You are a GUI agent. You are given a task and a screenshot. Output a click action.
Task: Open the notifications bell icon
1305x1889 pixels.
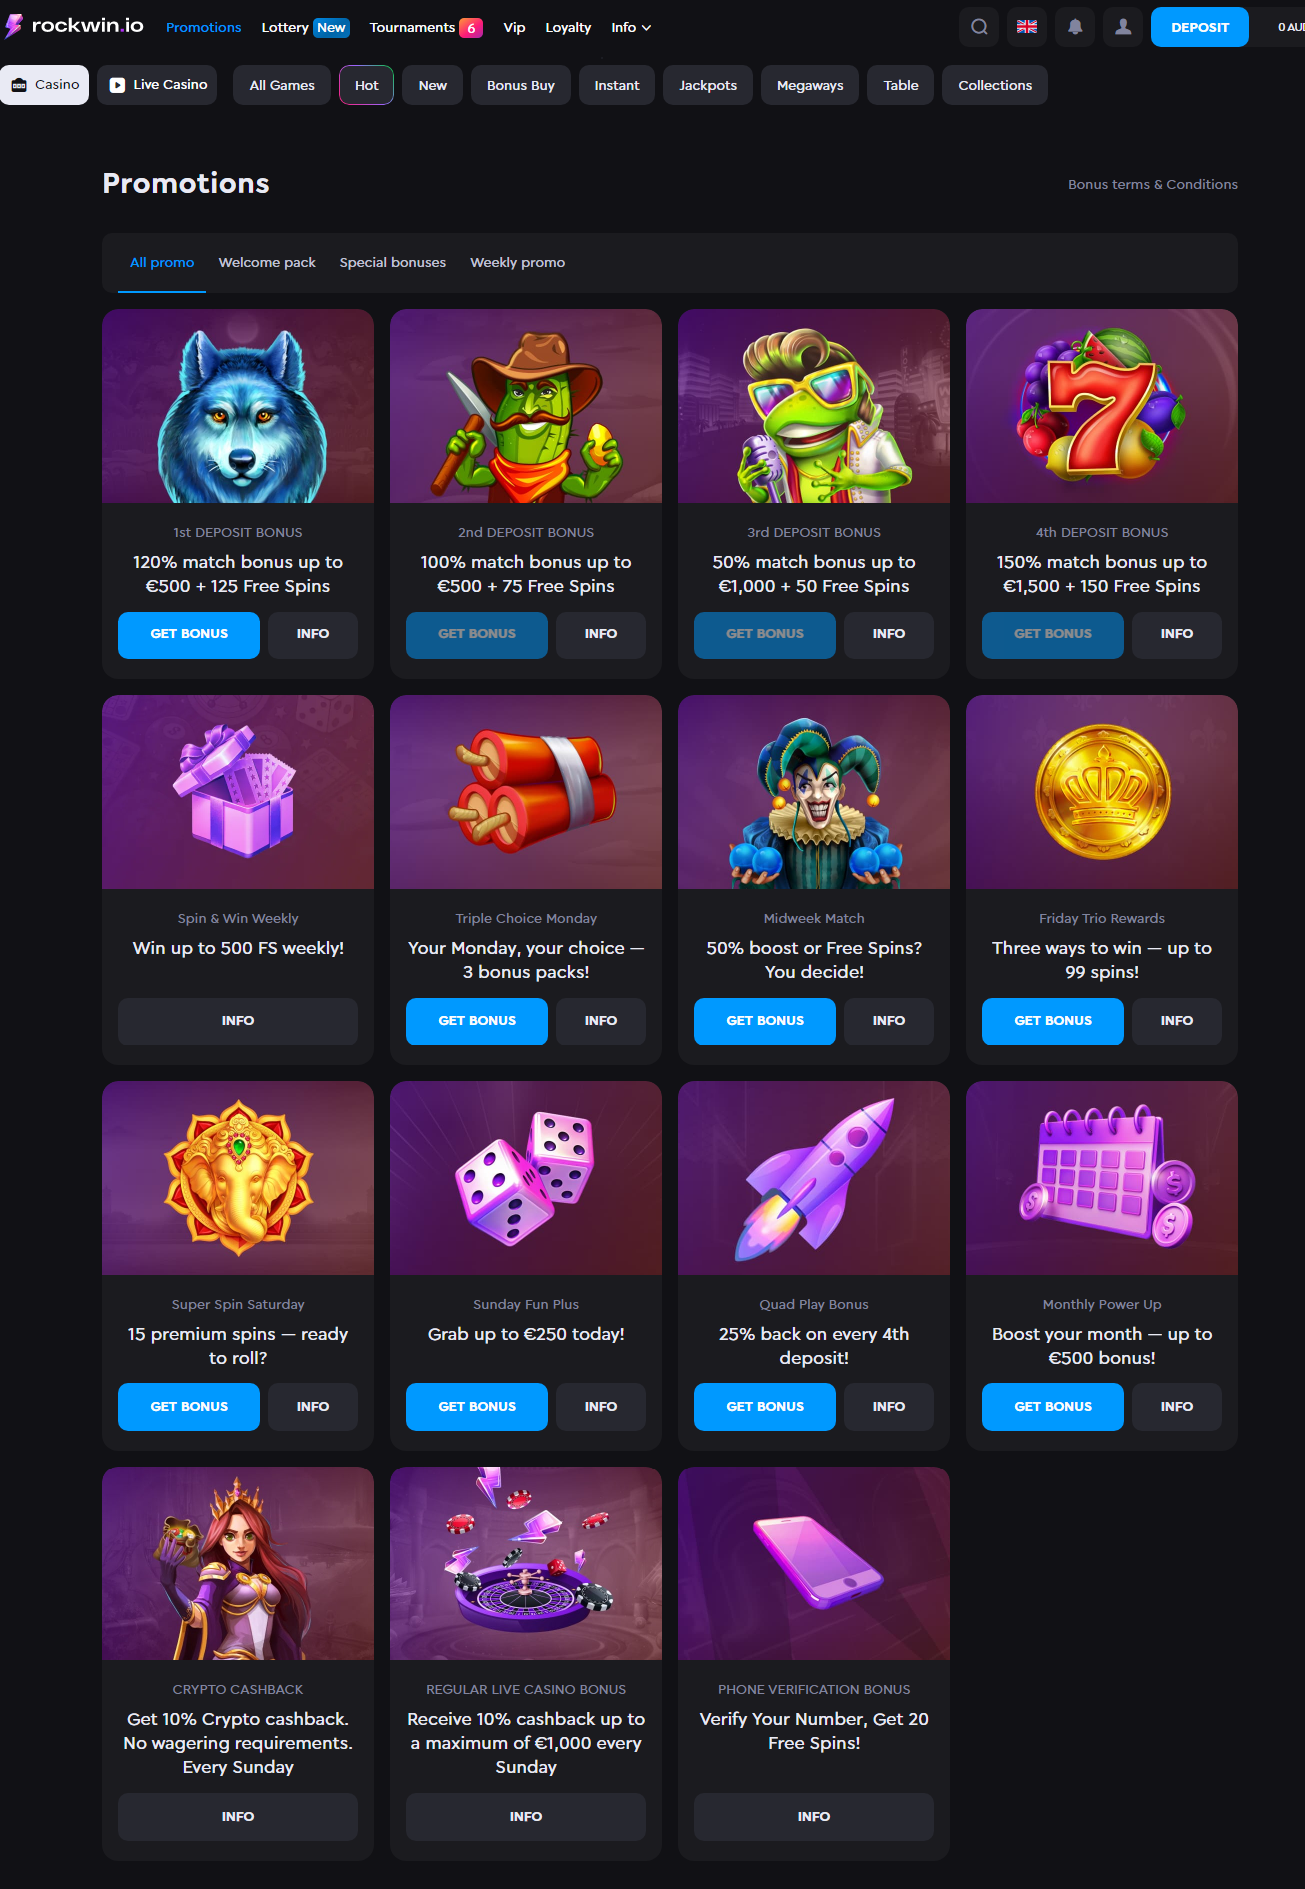coord(1075,27)
